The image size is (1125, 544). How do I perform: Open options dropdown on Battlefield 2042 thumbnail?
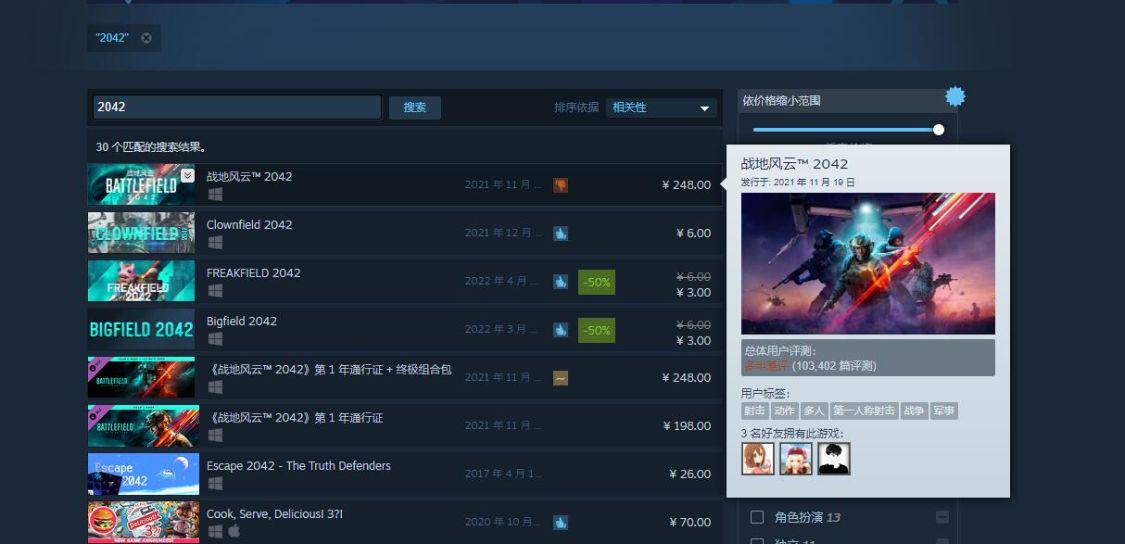tap(187, 175)
